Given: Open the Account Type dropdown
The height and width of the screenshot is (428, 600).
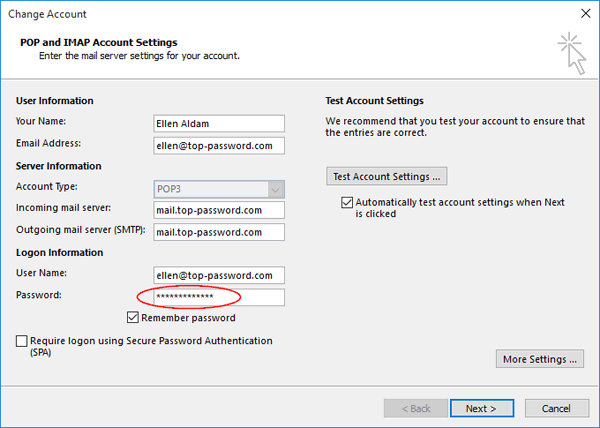Looking at the screenshot, I should (275, 187).
